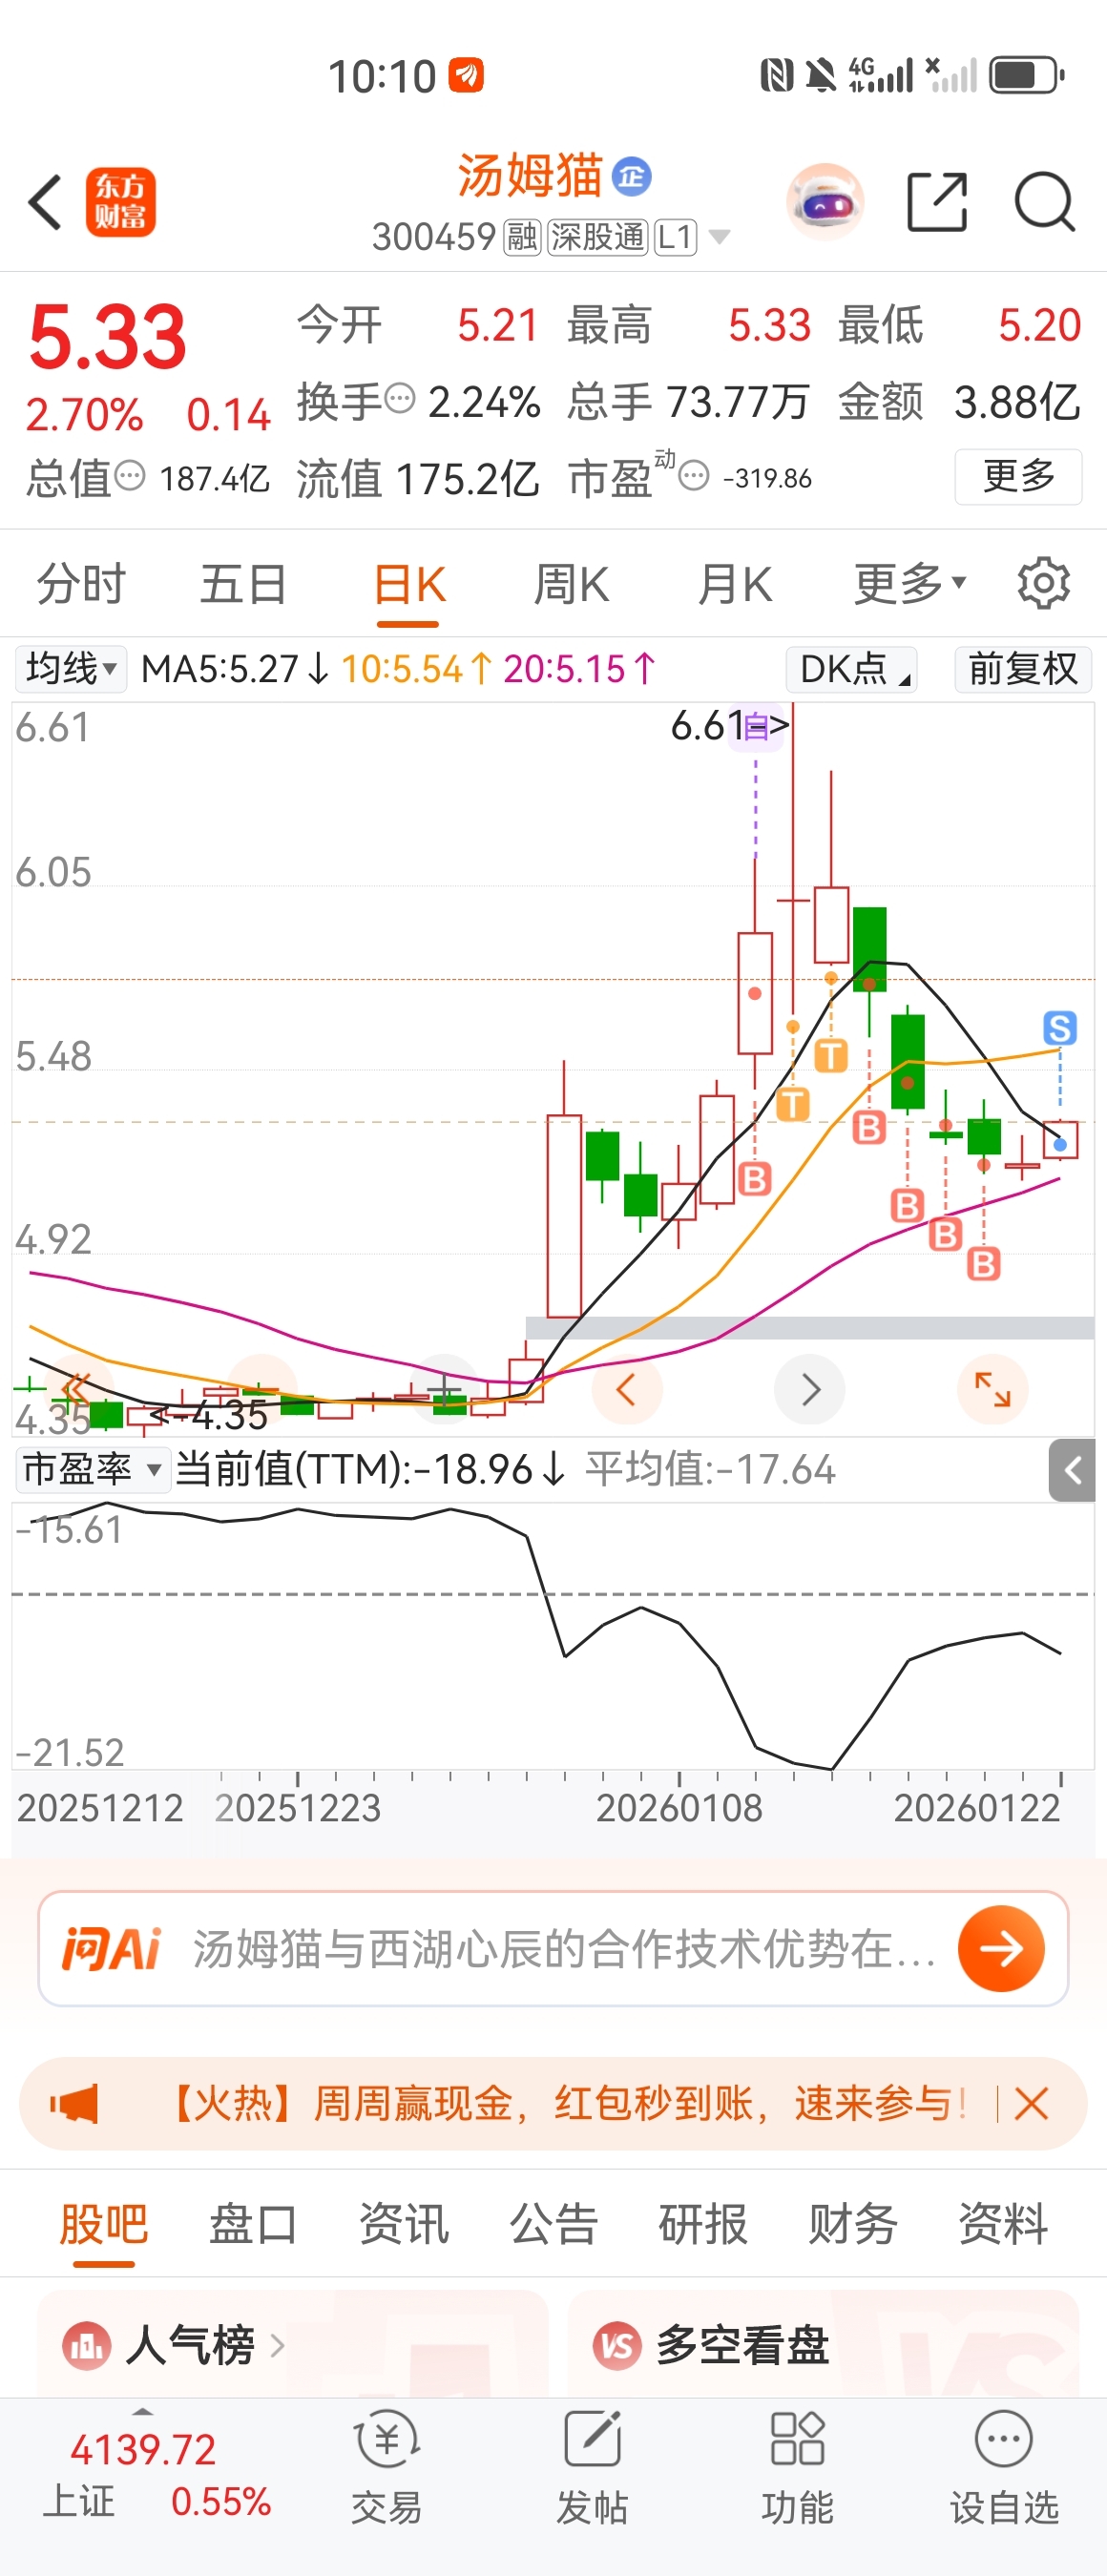Expand the side panel gray chevron
1107x2576 pixels.
coord(1072,1470)
